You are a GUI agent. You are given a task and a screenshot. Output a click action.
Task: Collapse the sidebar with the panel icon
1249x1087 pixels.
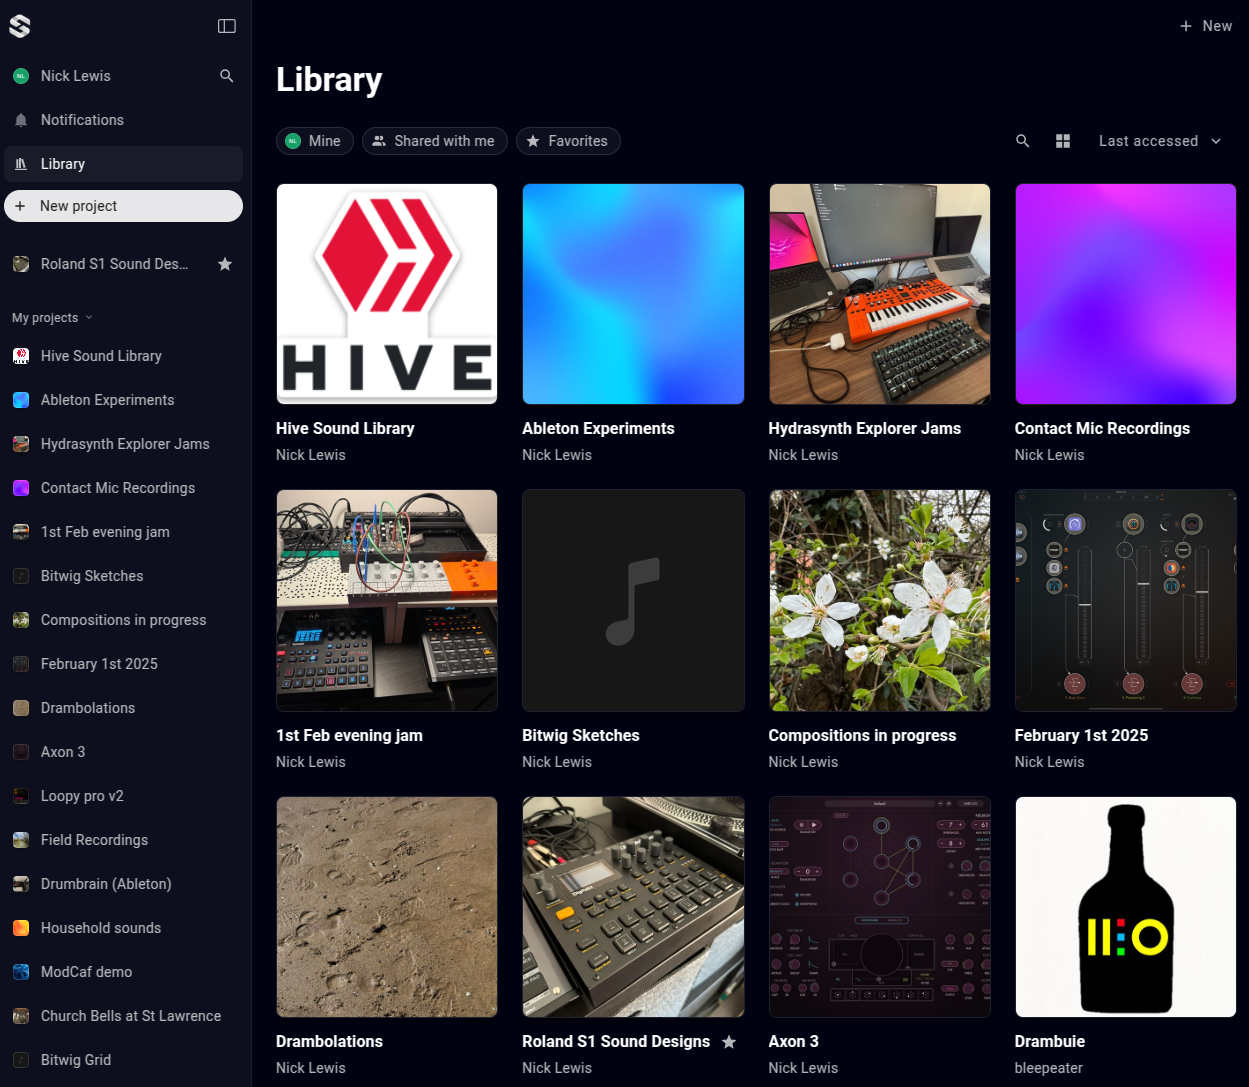tap(227, 26)
